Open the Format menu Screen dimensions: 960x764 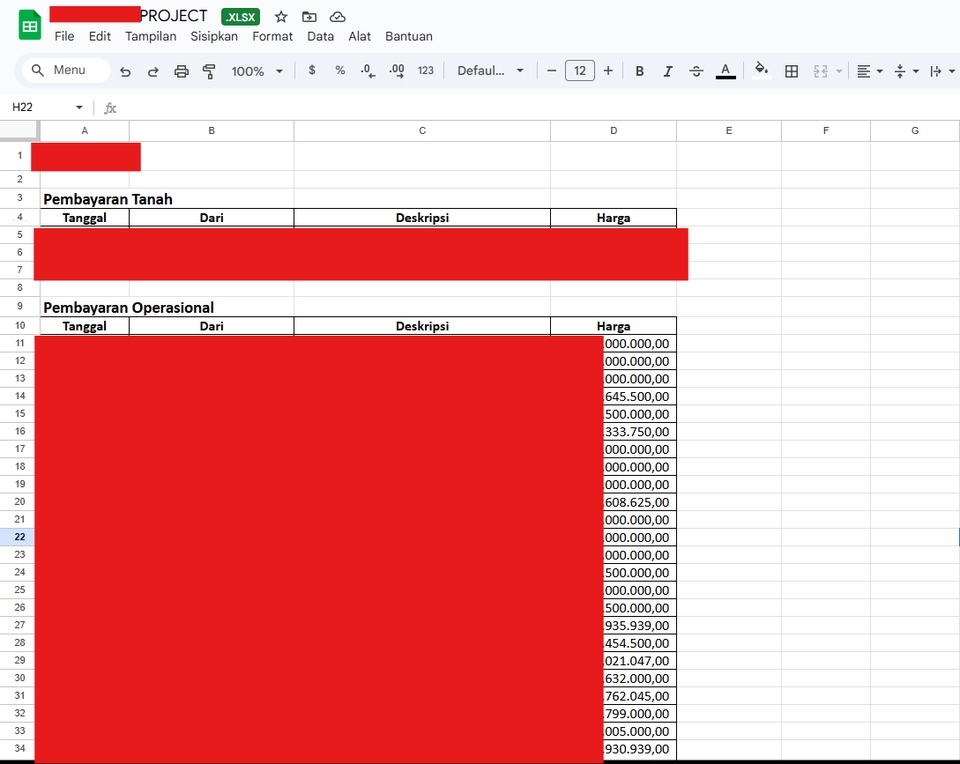[272, 36]
